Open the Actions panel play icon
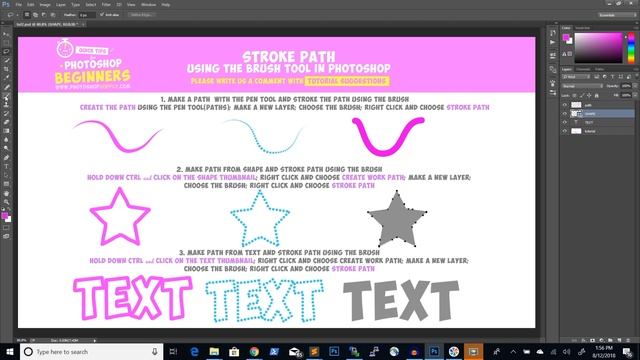640x360 pixels. [x=553, y=42]
